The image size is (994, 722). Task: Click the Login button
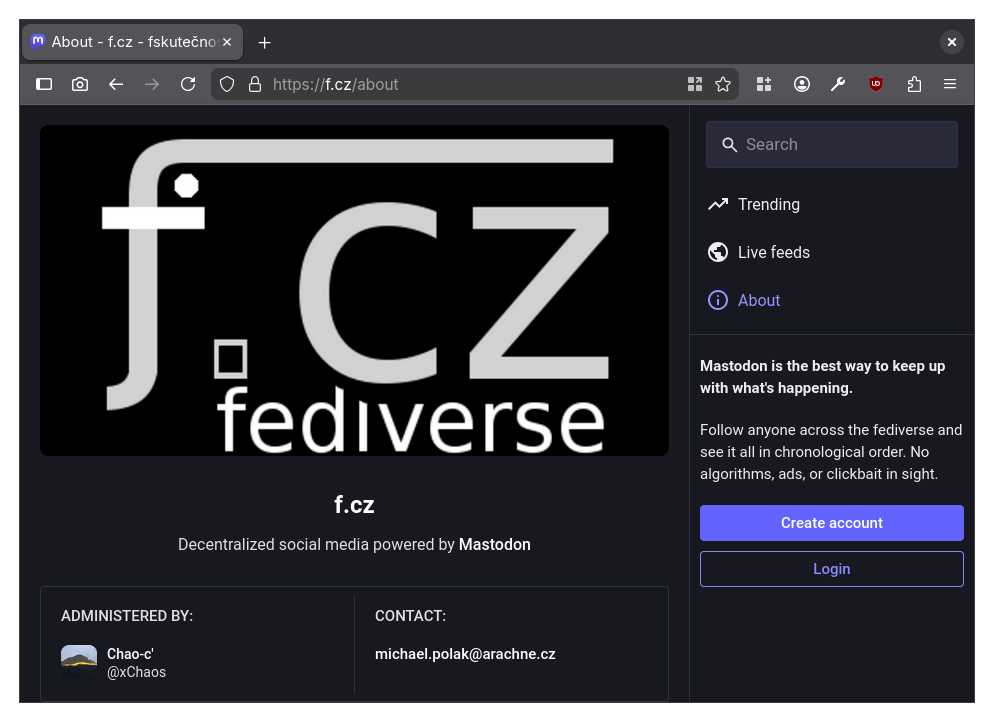point(832,569)
